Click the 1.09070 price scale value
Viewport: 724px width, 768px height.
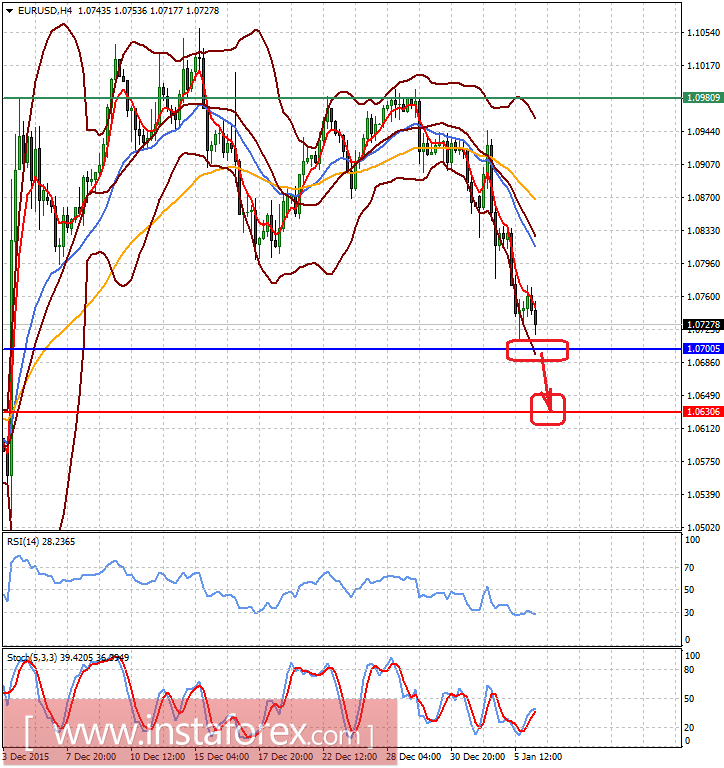pos(703,165)
